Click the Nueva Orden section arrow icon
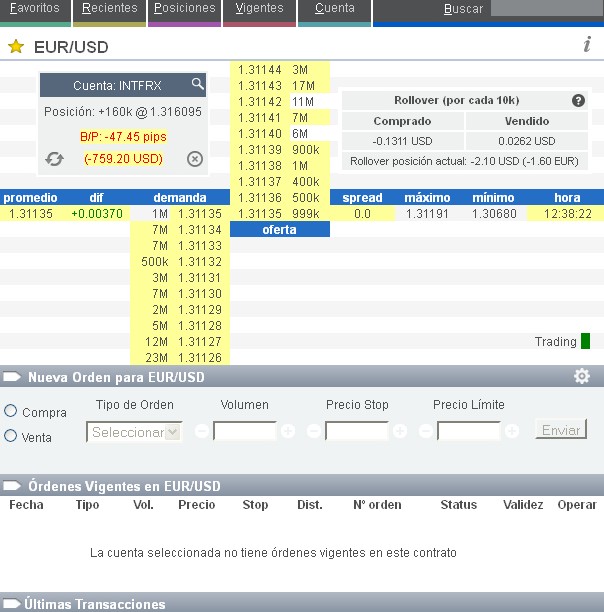The image size is (604, 612). [12, 377]
